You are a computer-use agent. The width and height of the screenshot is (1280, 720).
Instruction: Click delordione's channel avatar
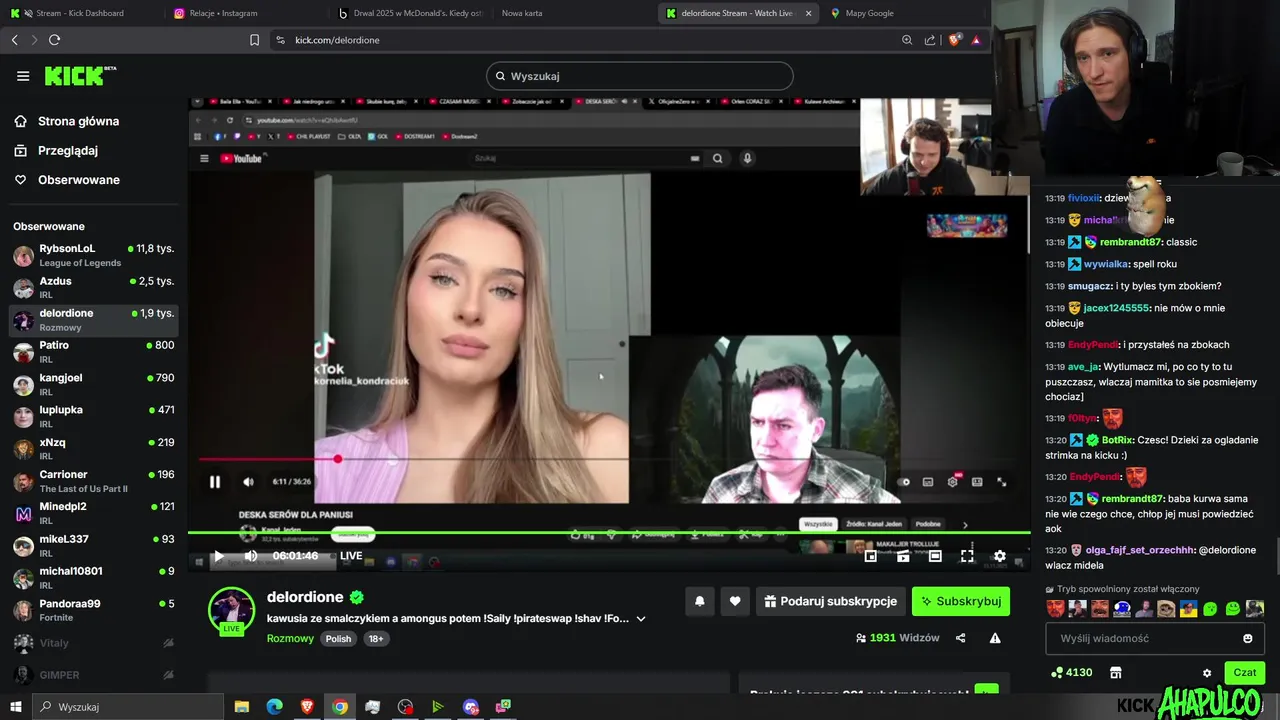click(x=231, y=609)
